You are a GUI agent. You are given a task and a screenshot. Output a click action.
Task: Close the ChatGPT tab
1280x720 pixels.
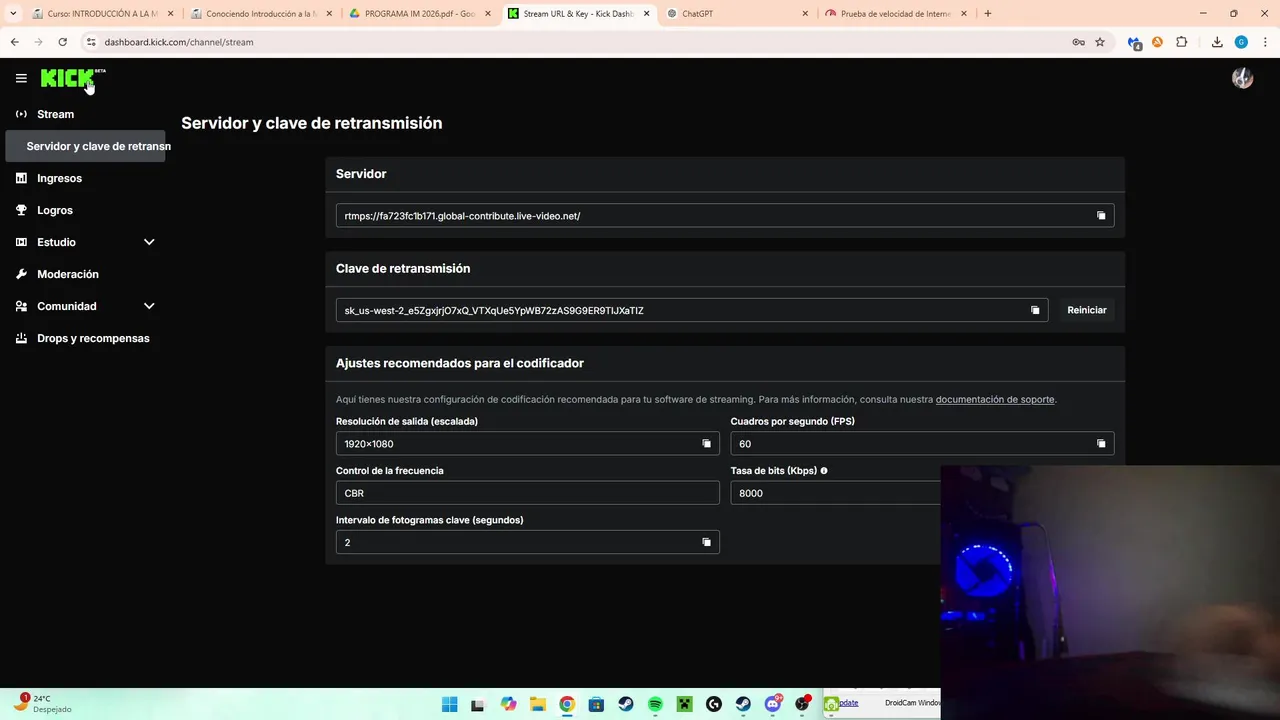(x=805, y=14)
